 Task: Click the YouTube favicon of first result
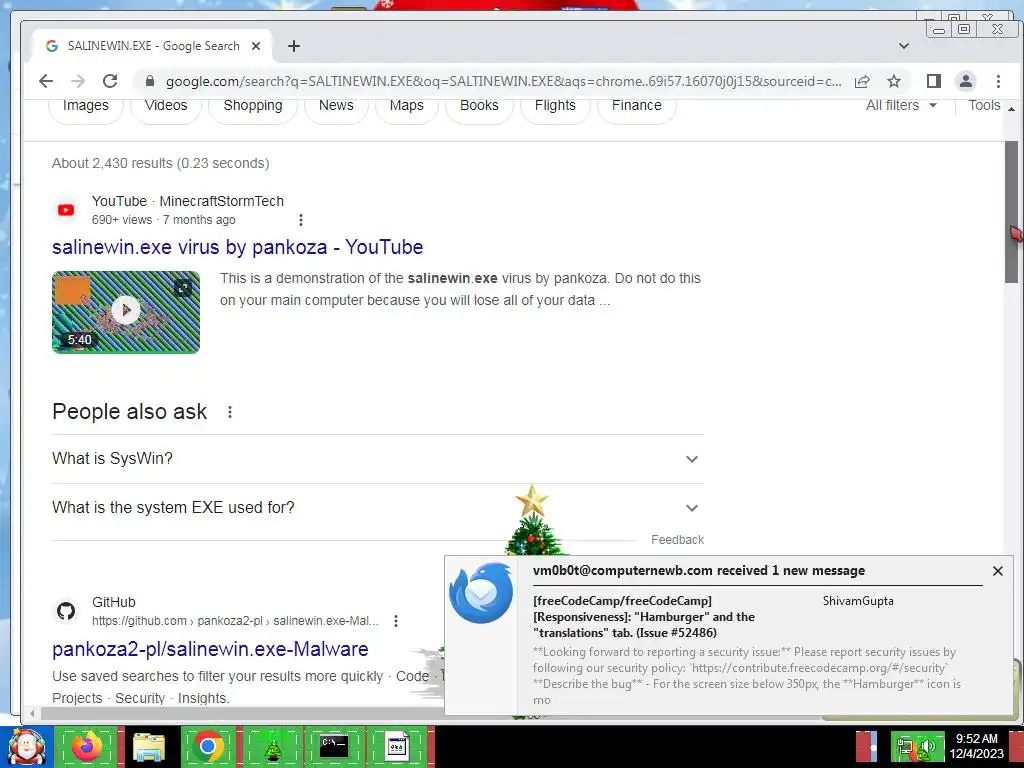point(66,210)
